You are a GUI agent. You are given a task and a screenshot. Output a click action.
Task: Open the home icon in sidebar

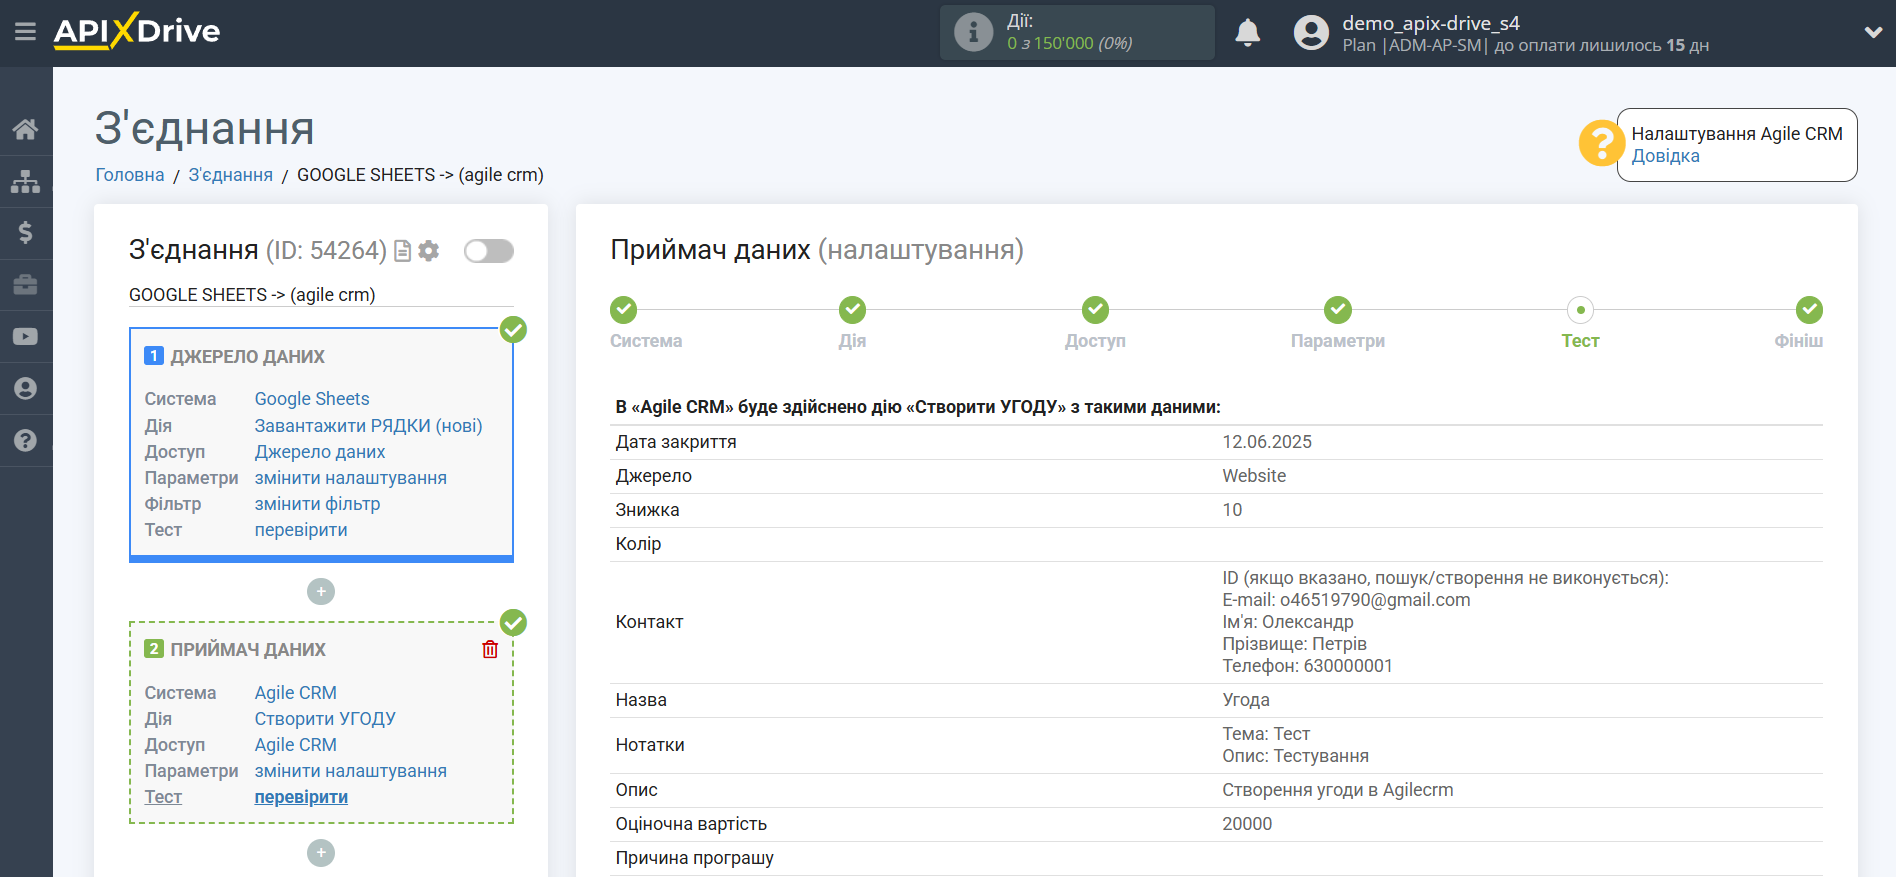coord(26,129)
